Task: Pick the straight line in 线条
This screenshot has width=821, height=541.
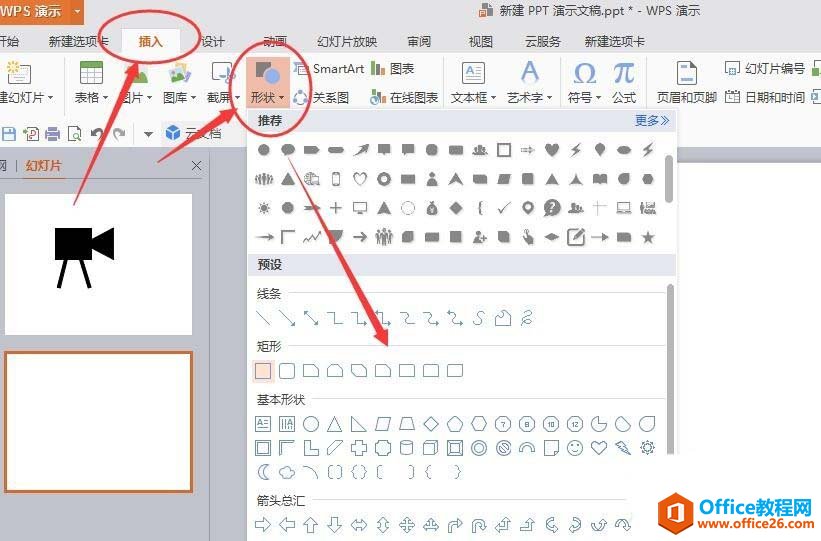Action: tap(263, 318)
